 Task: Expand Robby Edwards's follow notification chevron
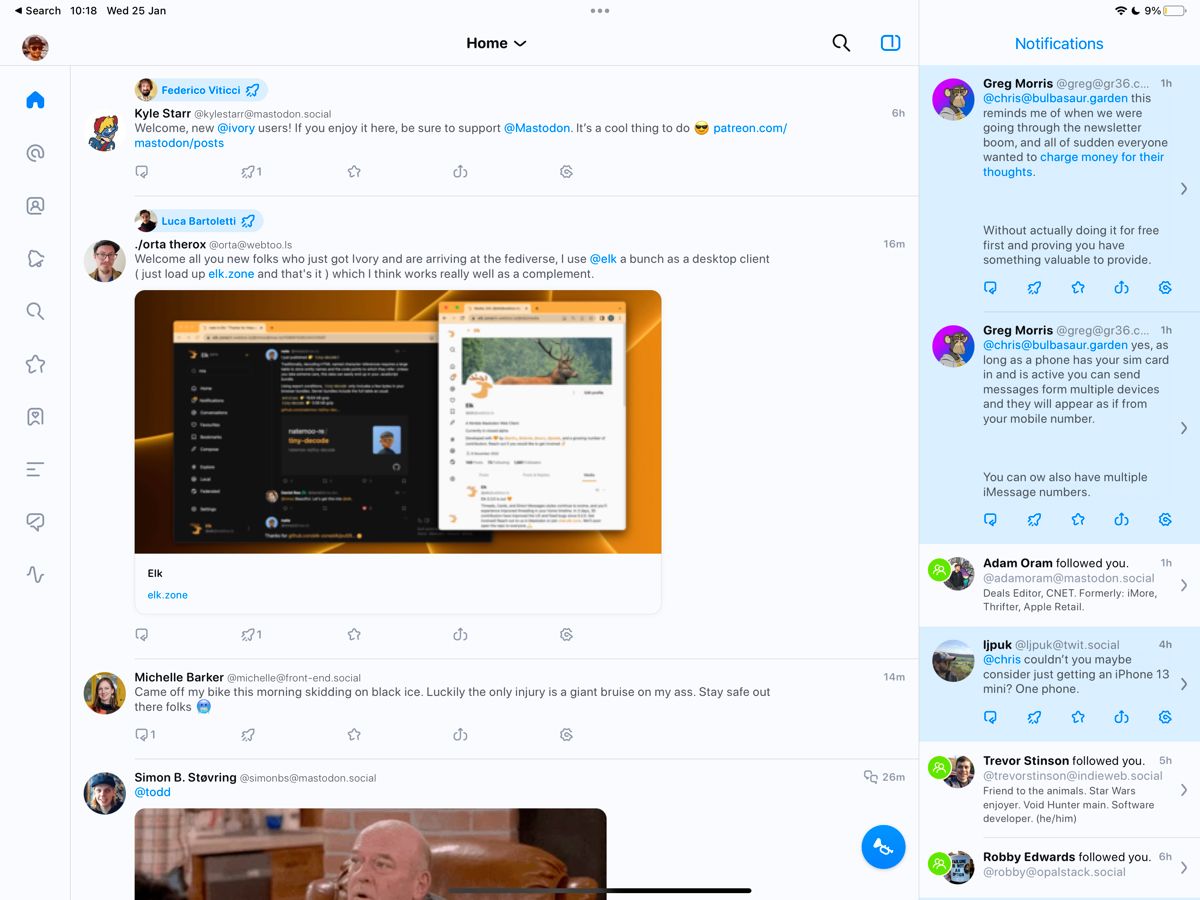tap(1184, 867)
